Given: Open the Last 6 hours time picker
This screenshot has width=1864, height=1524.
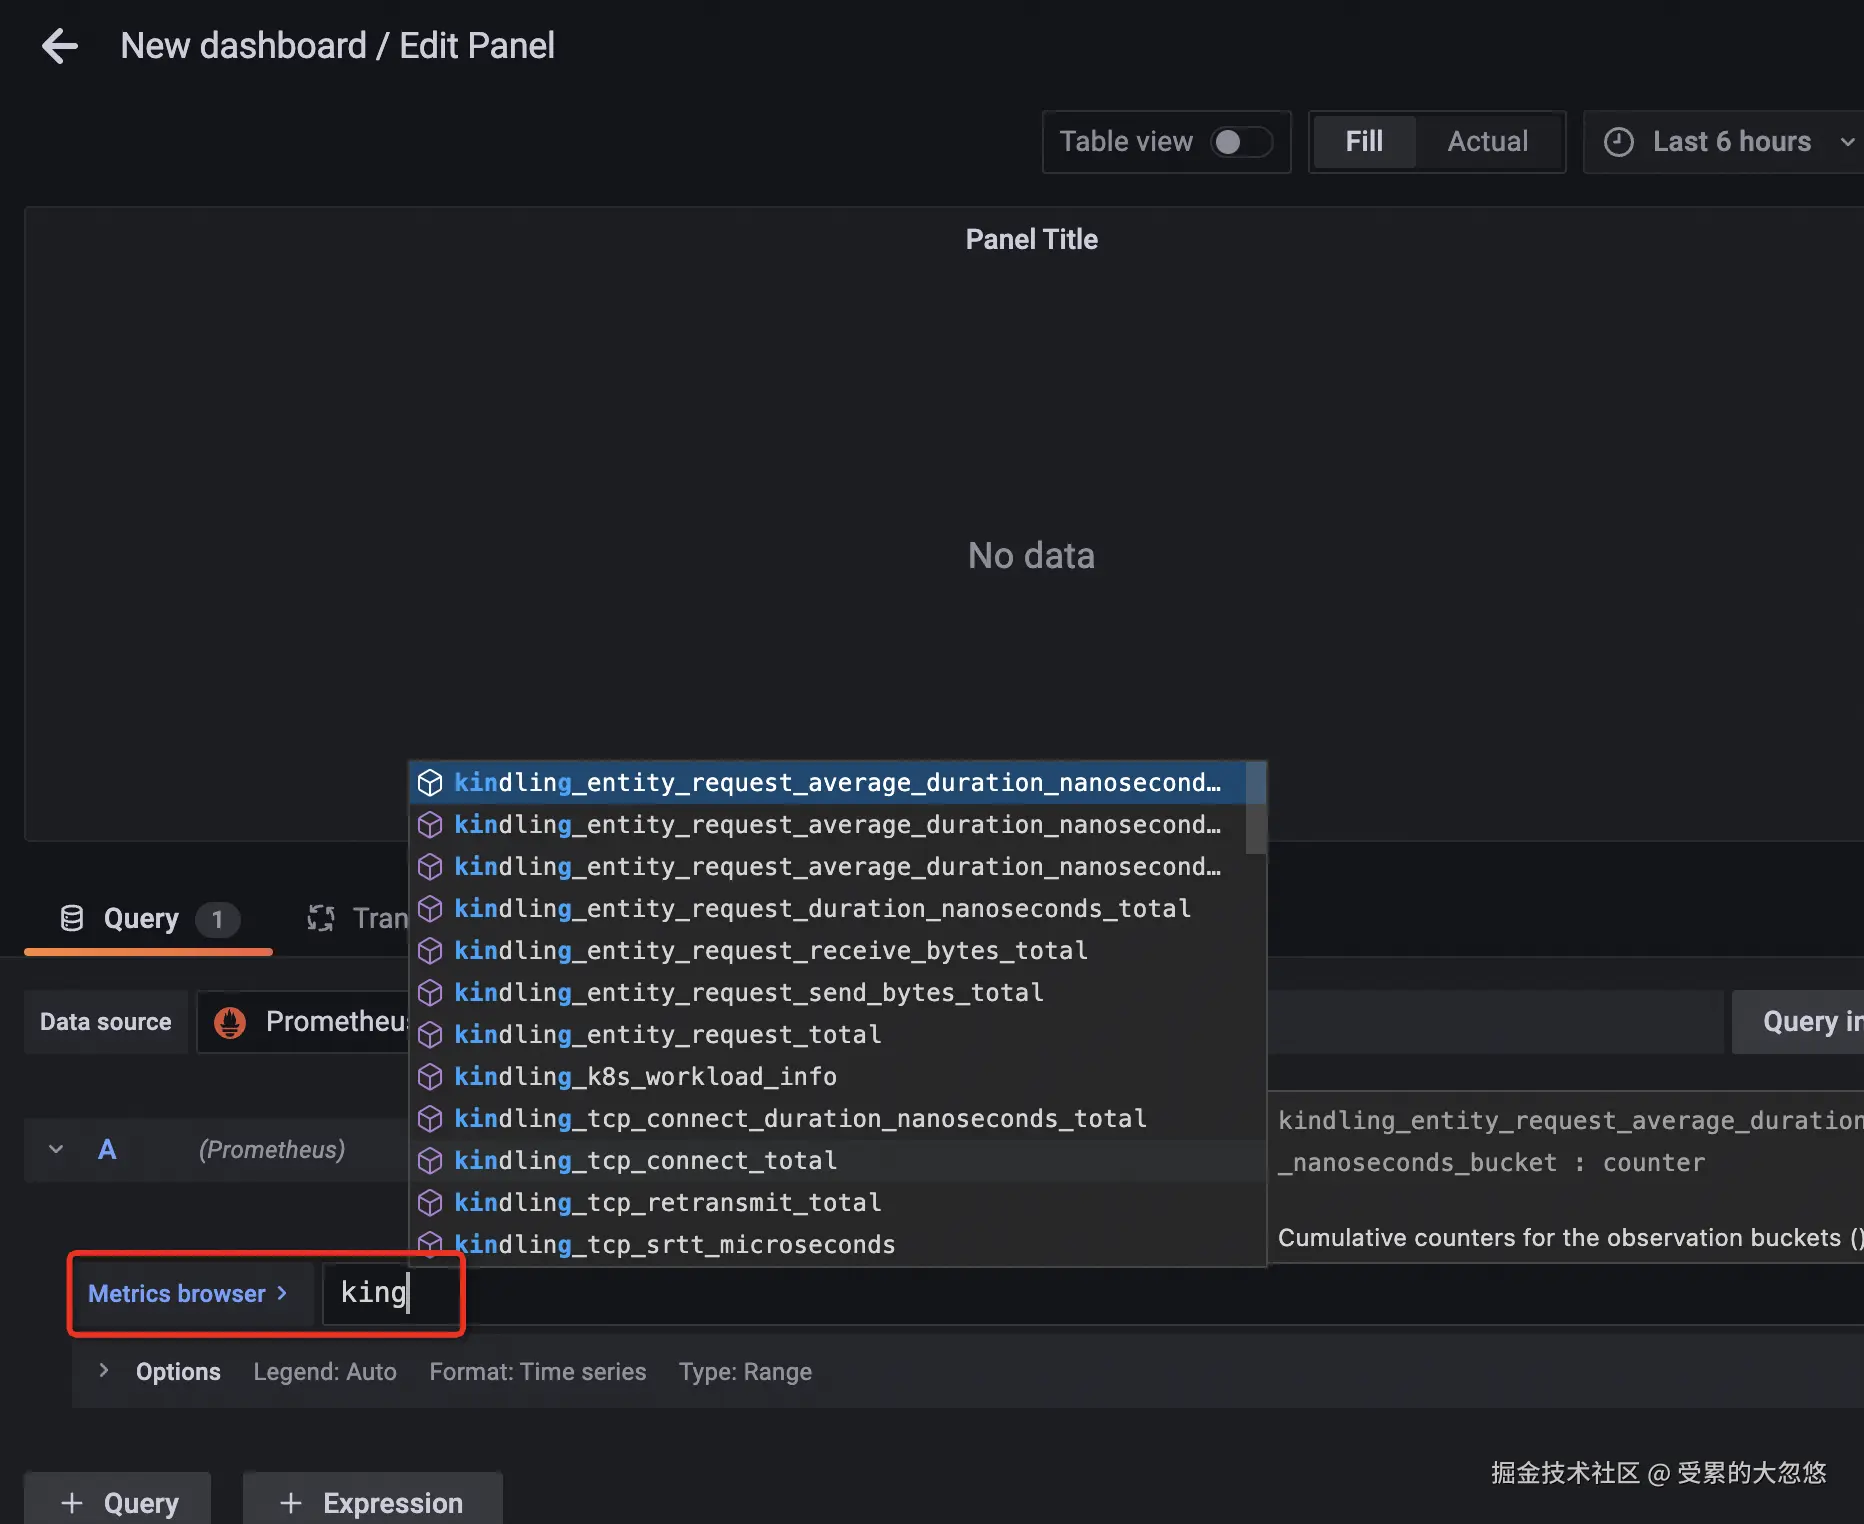Looking at the screenshot, I should [x=1725, y=142].
